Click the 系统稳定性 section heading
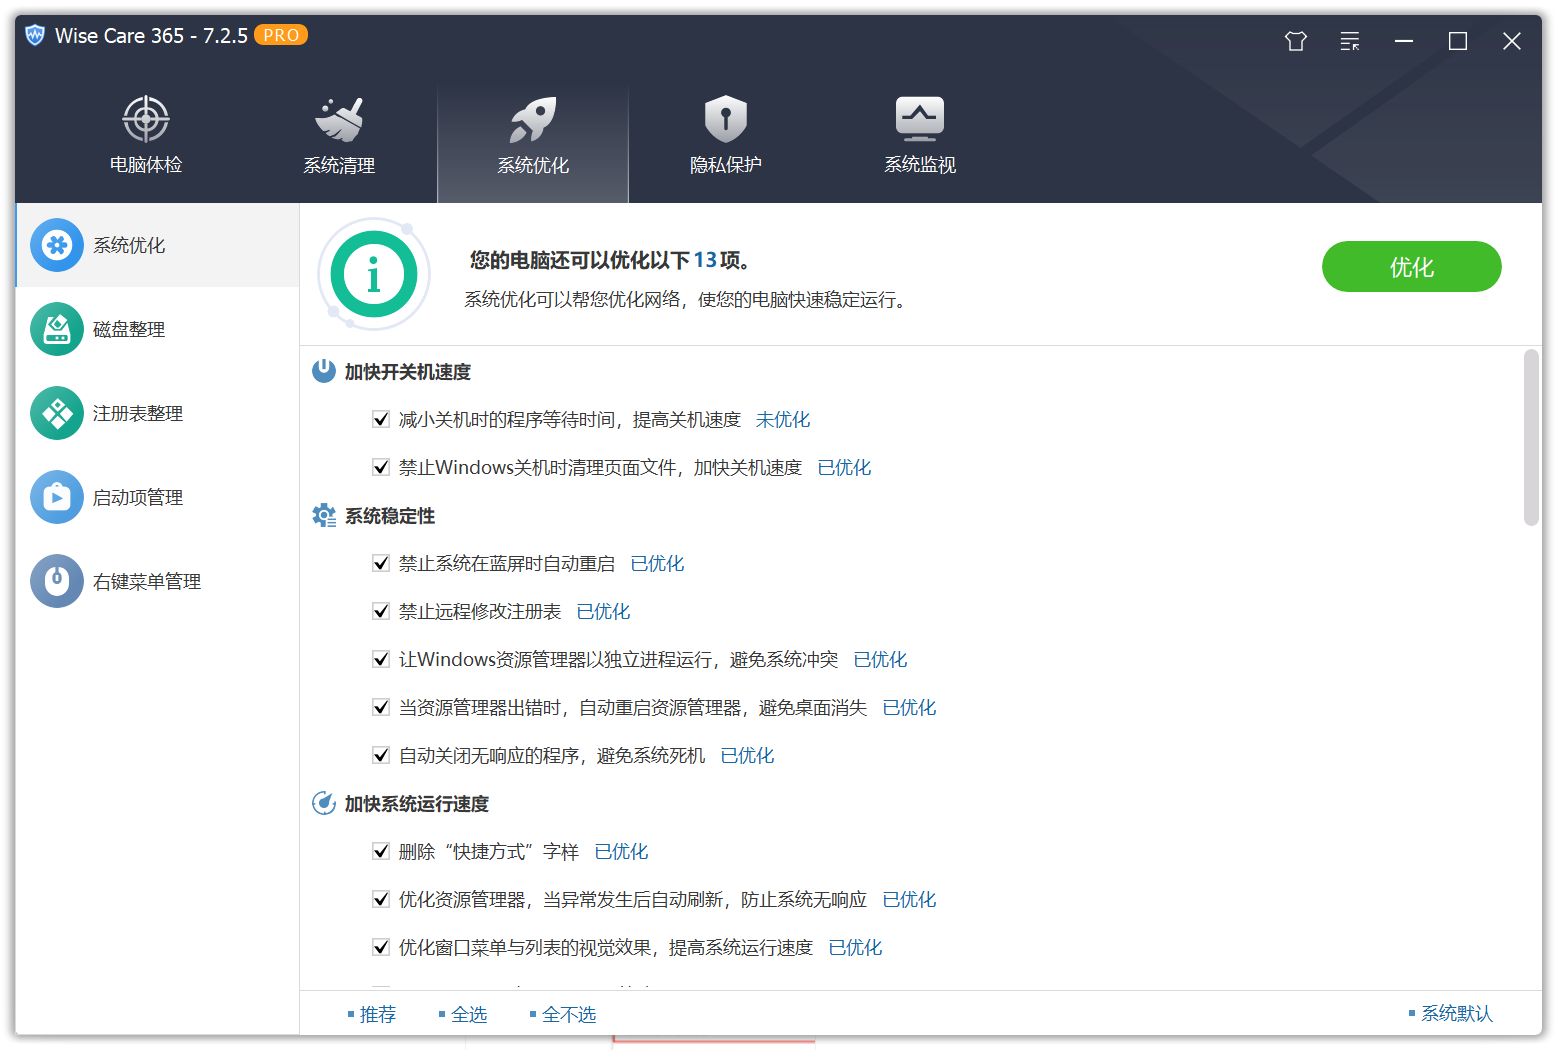Viewport: 1557px width, 1050px height. click(x=390, y=516)
